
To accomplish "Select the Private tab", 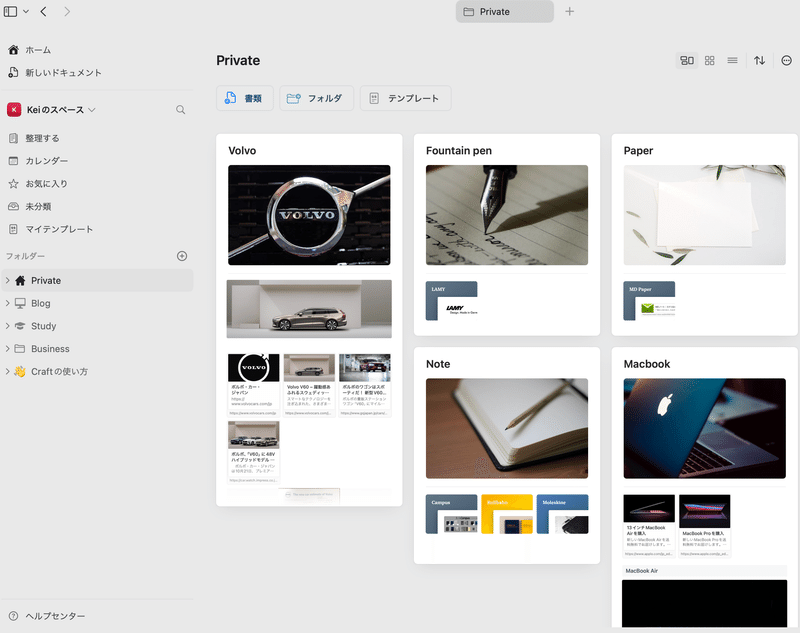I will [x=504, y=11].
